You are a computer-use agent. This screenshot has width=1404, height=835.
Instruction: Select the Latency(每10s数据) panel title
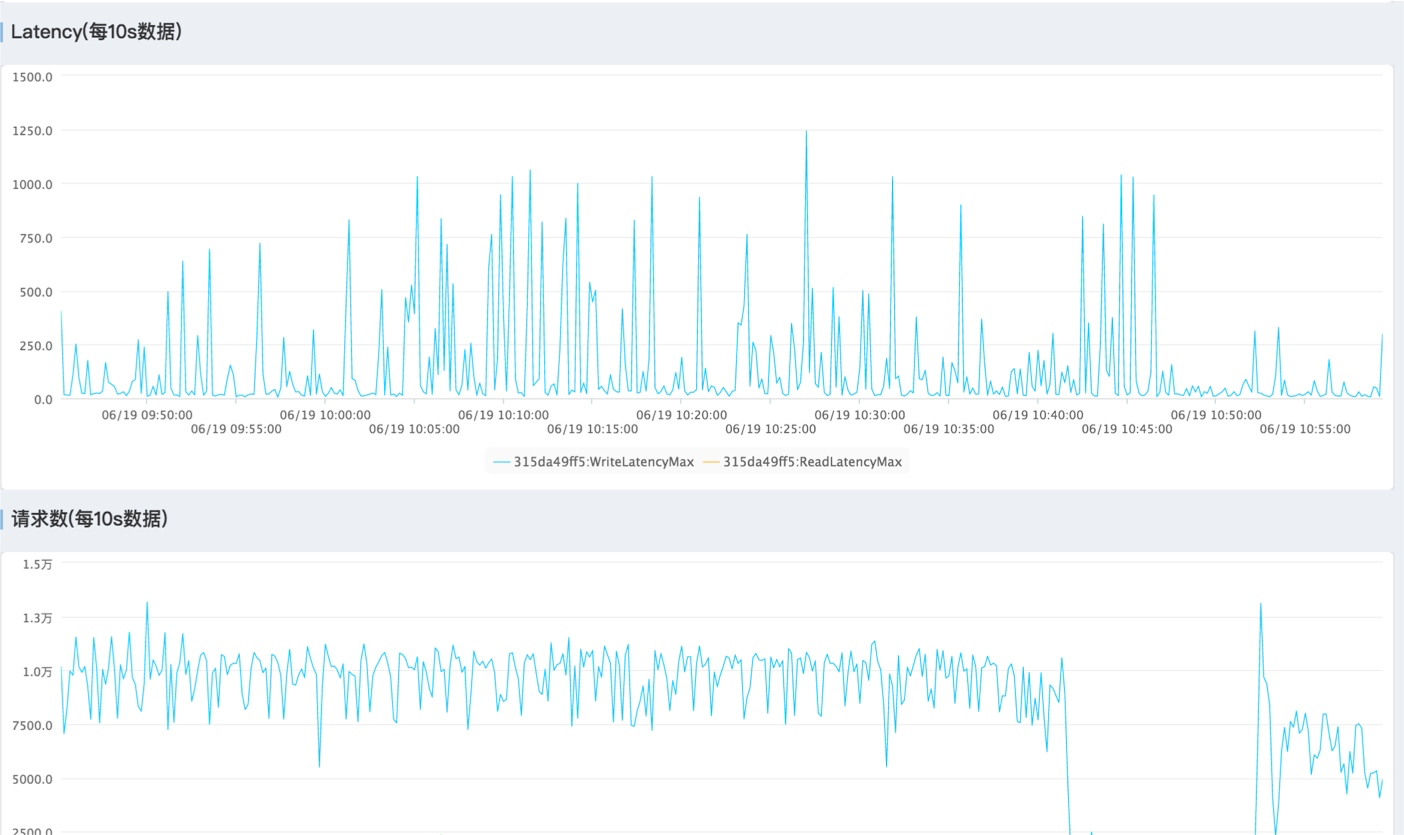click(x=96, y=32)
